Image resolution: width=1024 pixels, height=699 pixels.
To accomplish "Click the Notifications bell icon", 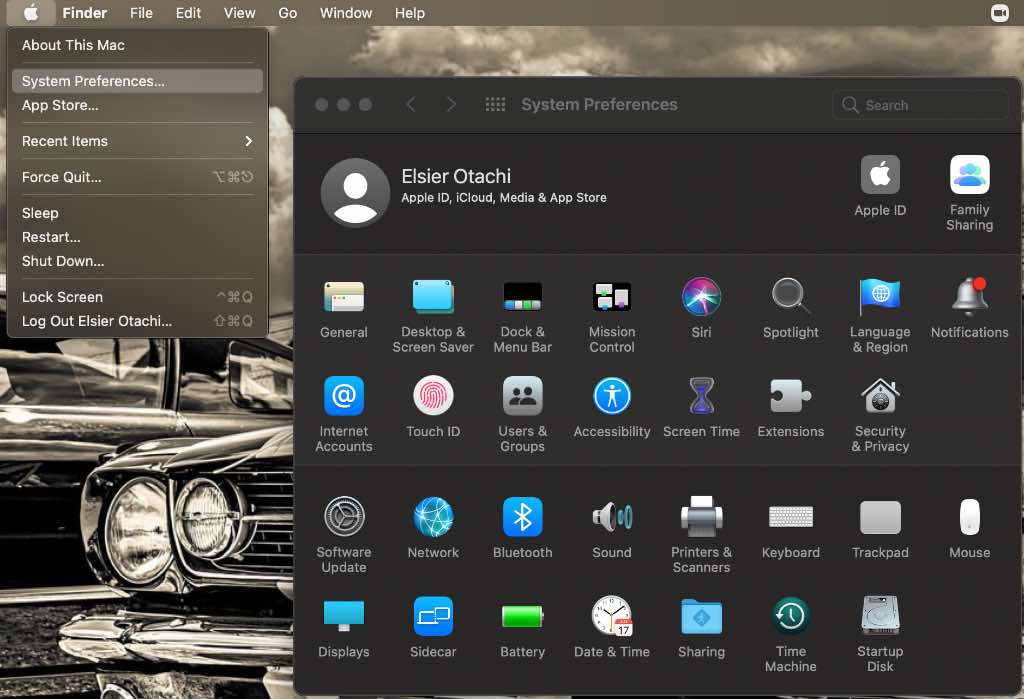I will [x=969, y=297].
